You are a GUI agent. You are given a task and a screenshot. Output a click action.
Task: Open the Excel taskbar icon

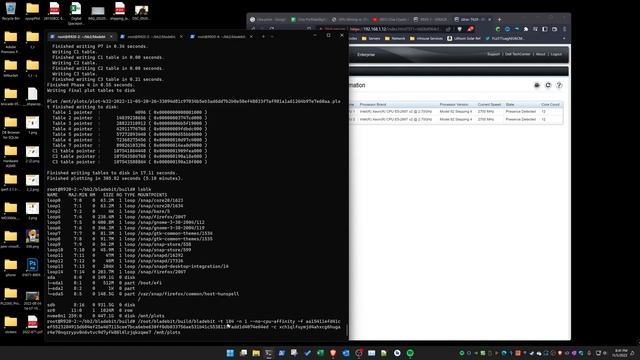tap(320, 353)
